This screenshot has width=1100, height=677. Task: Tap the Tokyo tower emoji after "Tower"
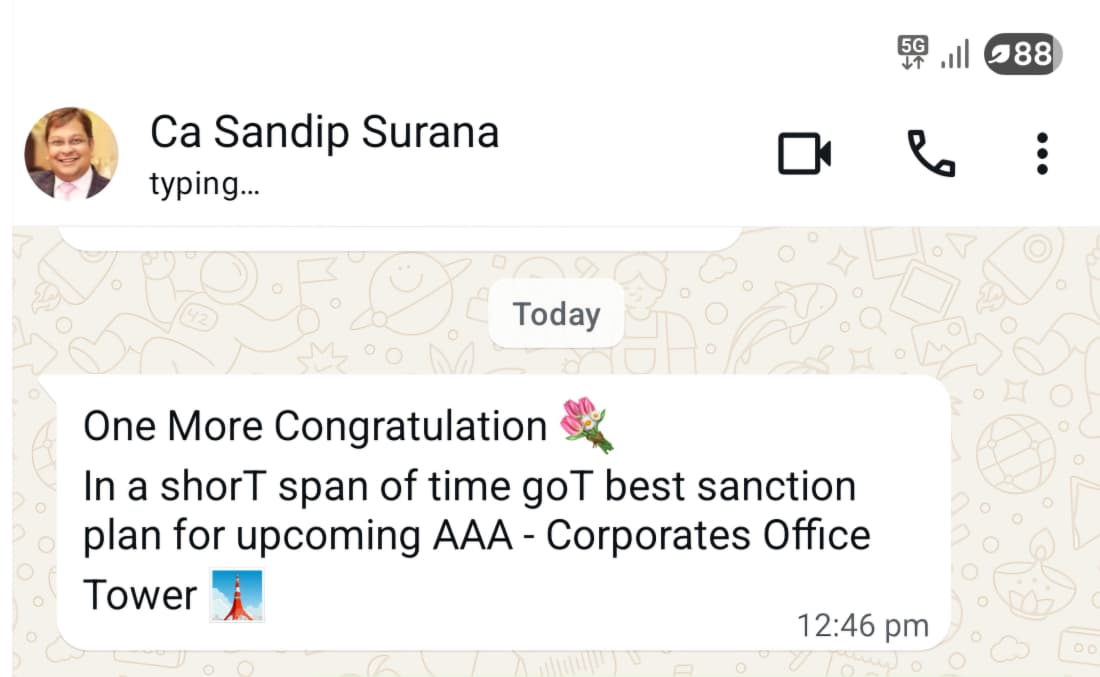coord(237,595)
